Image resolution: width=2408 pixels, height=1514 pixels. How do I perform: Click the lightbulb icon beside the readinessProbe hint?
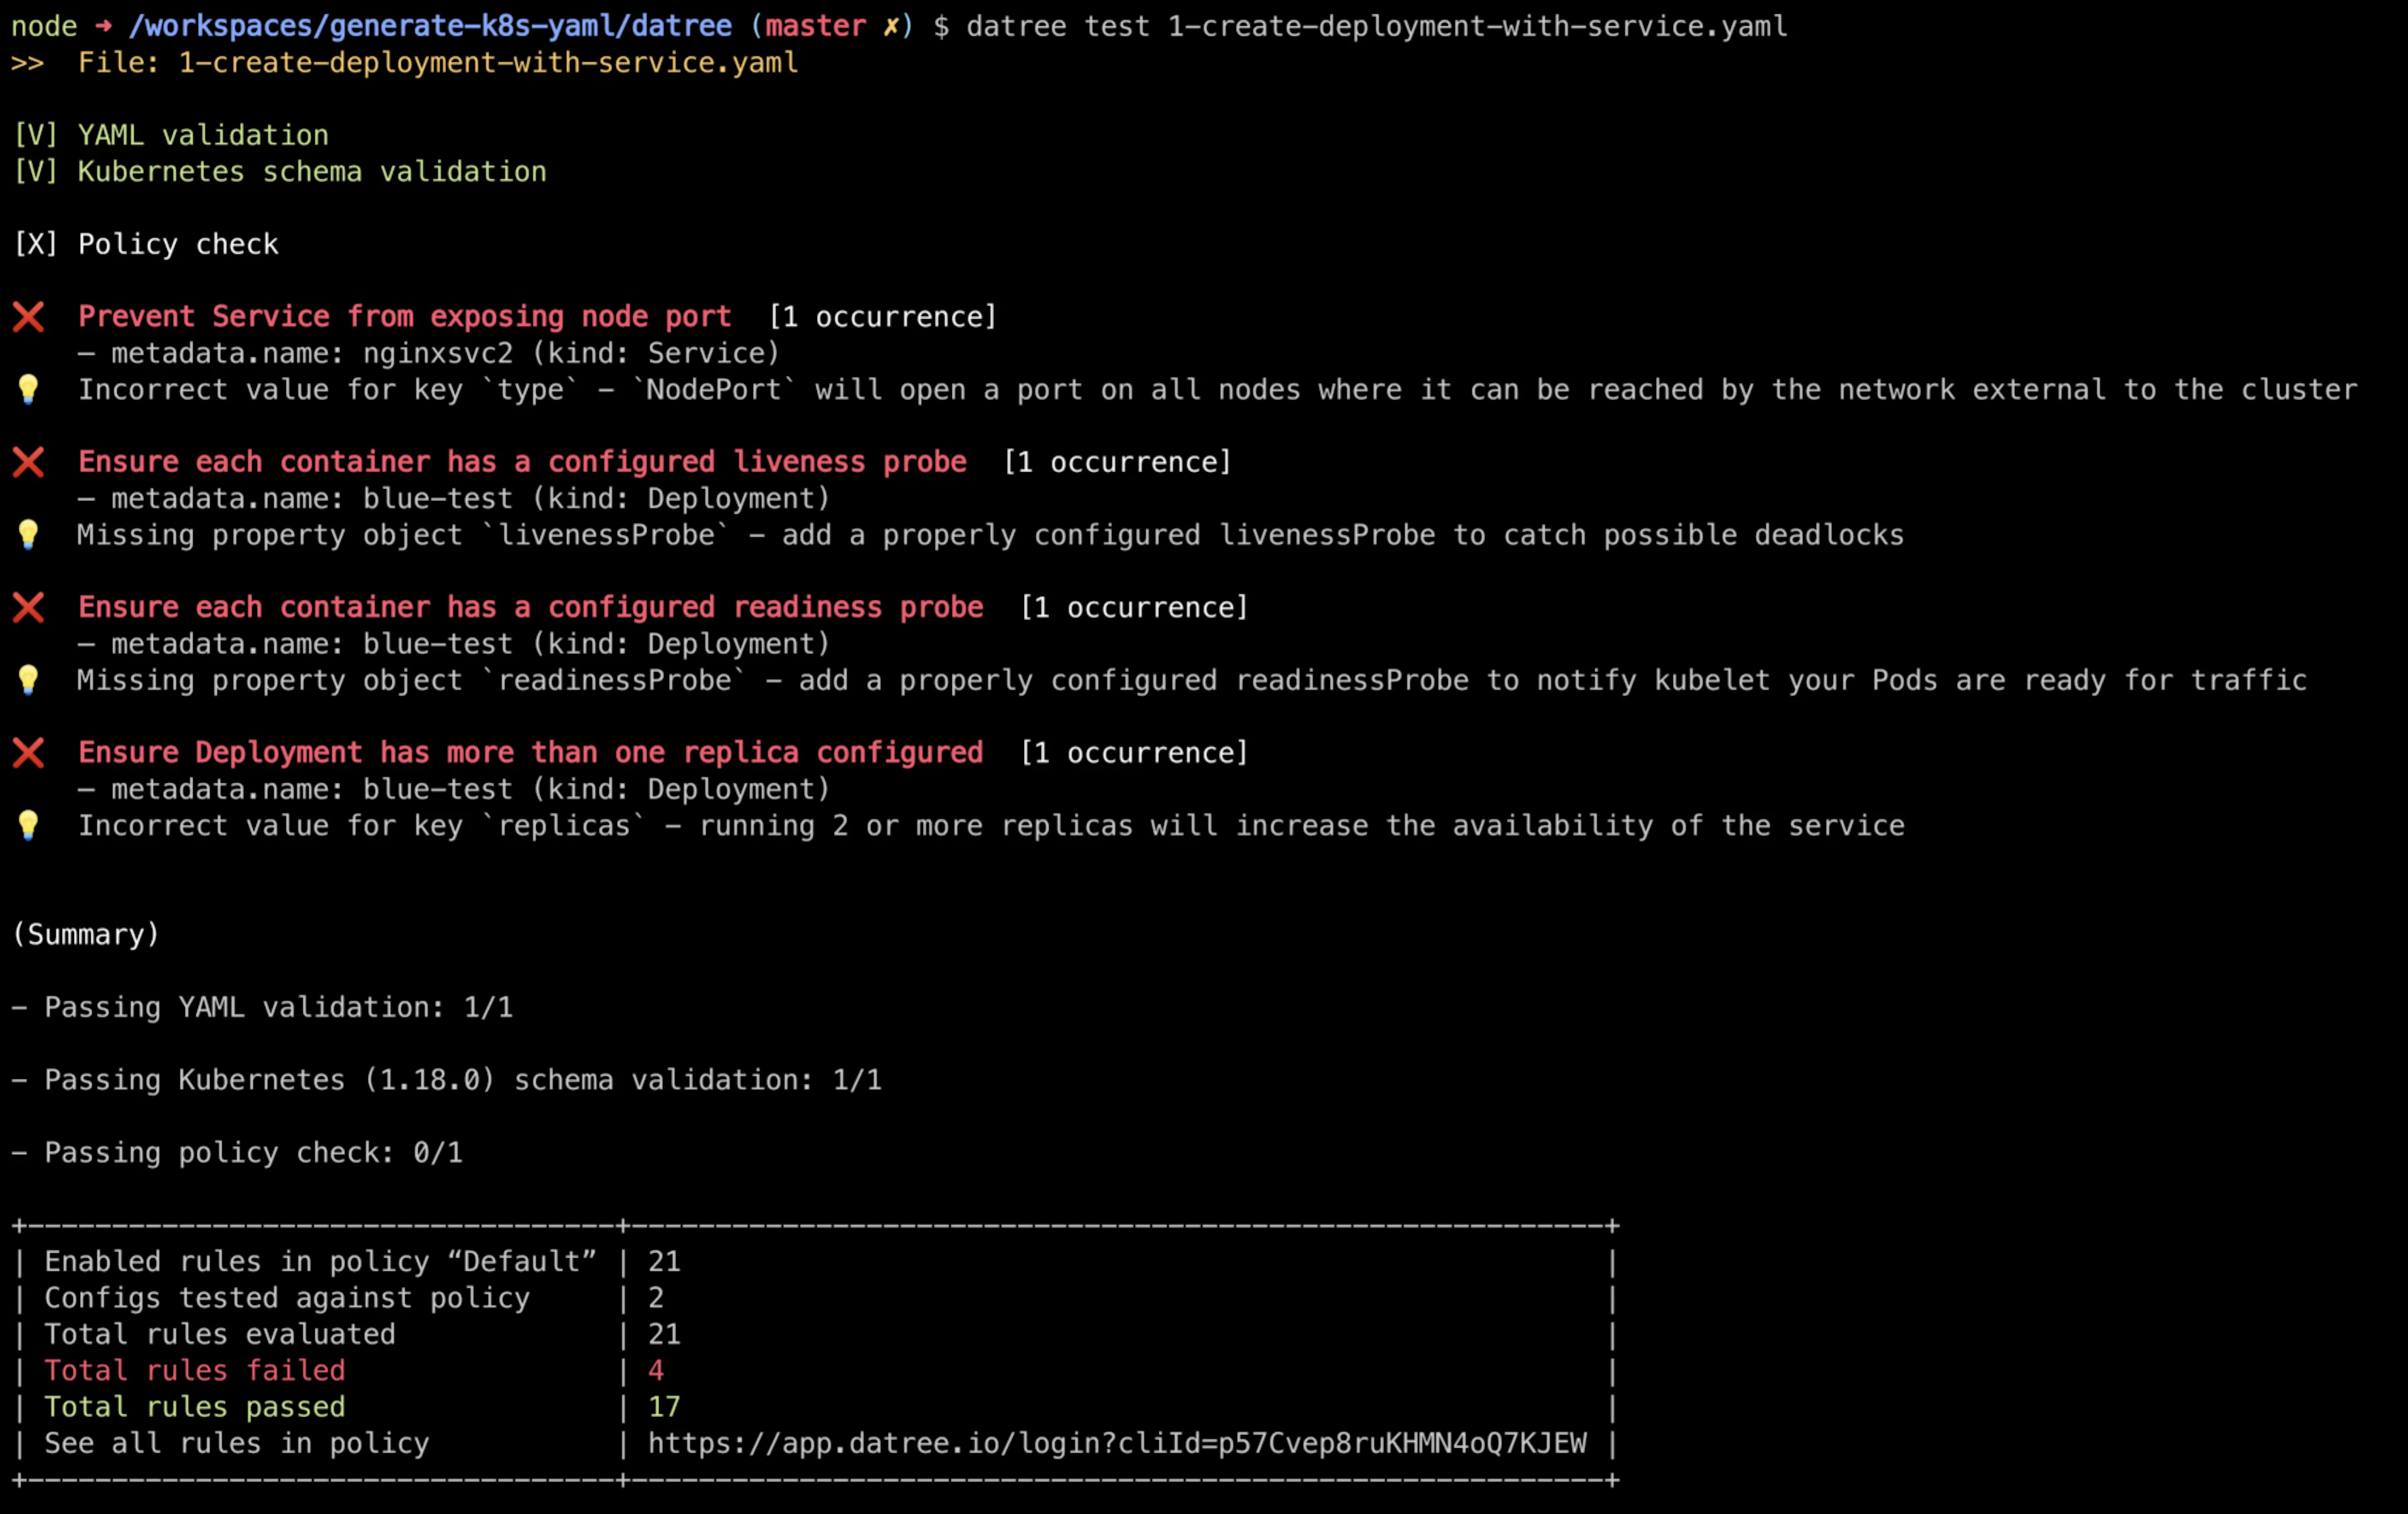pos(28,680)
